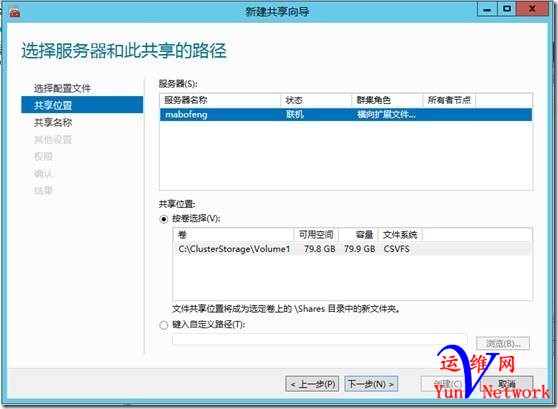558x409 pixels.
Task: Click the 结果 step in sidebar
Action: (43, 190)
